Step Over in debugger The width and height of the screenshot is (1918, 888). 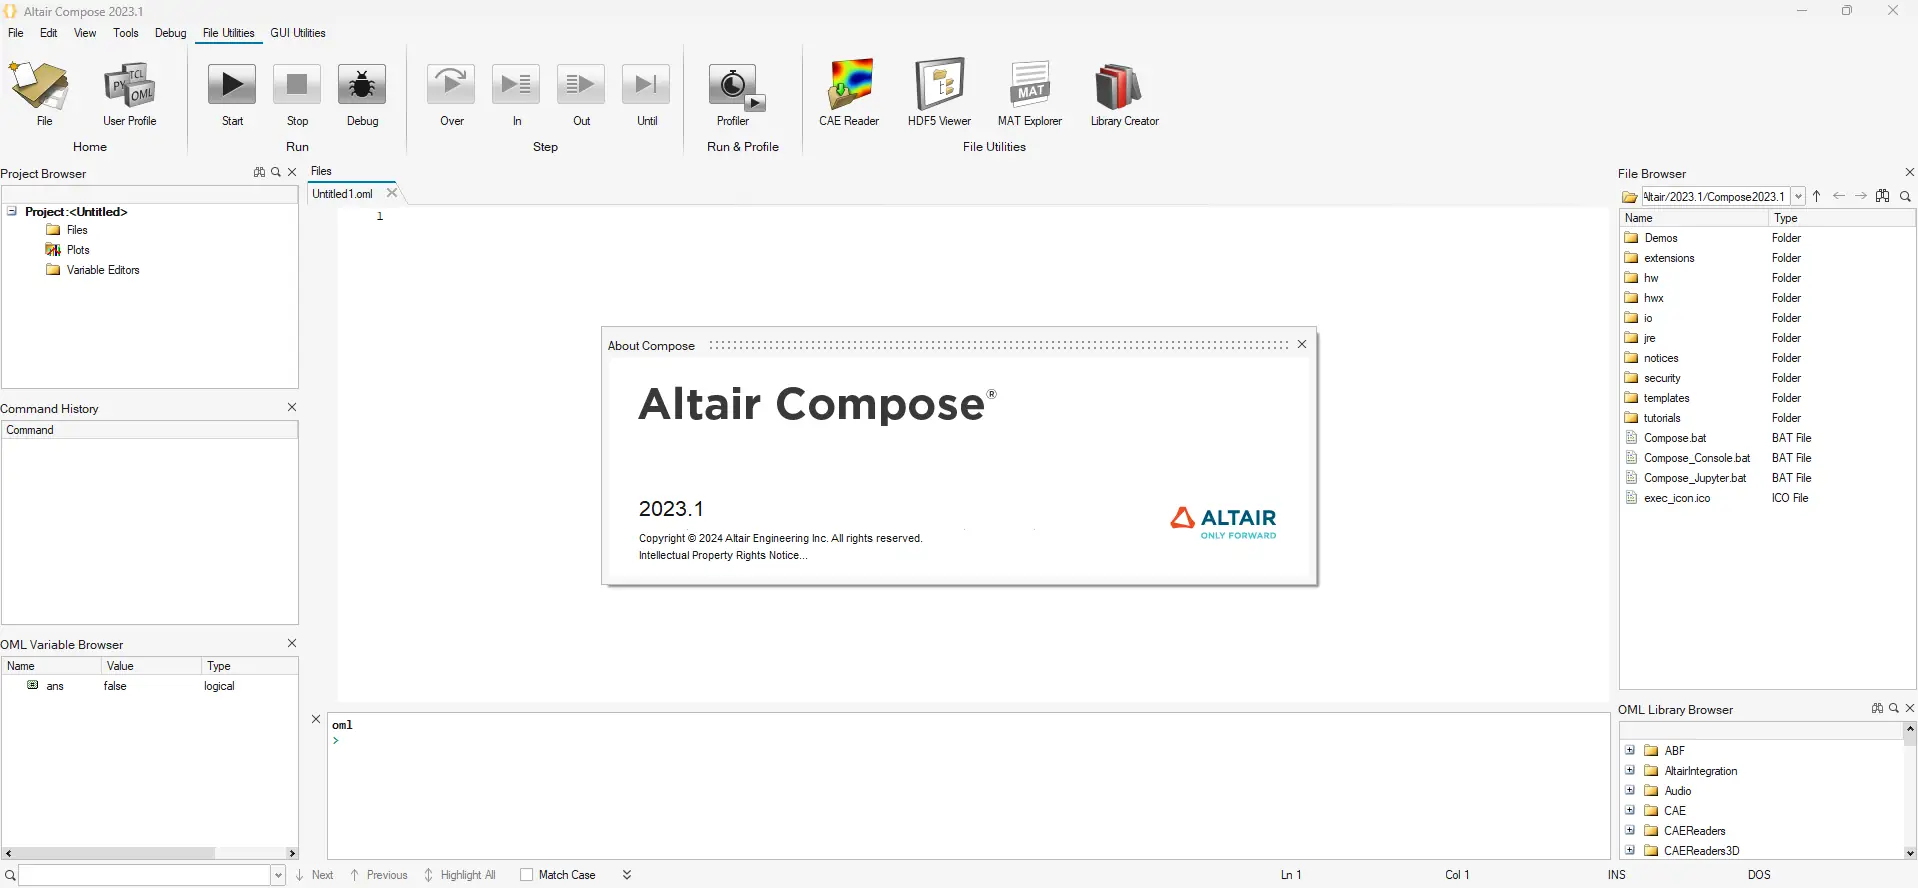(x=452, y=93)
